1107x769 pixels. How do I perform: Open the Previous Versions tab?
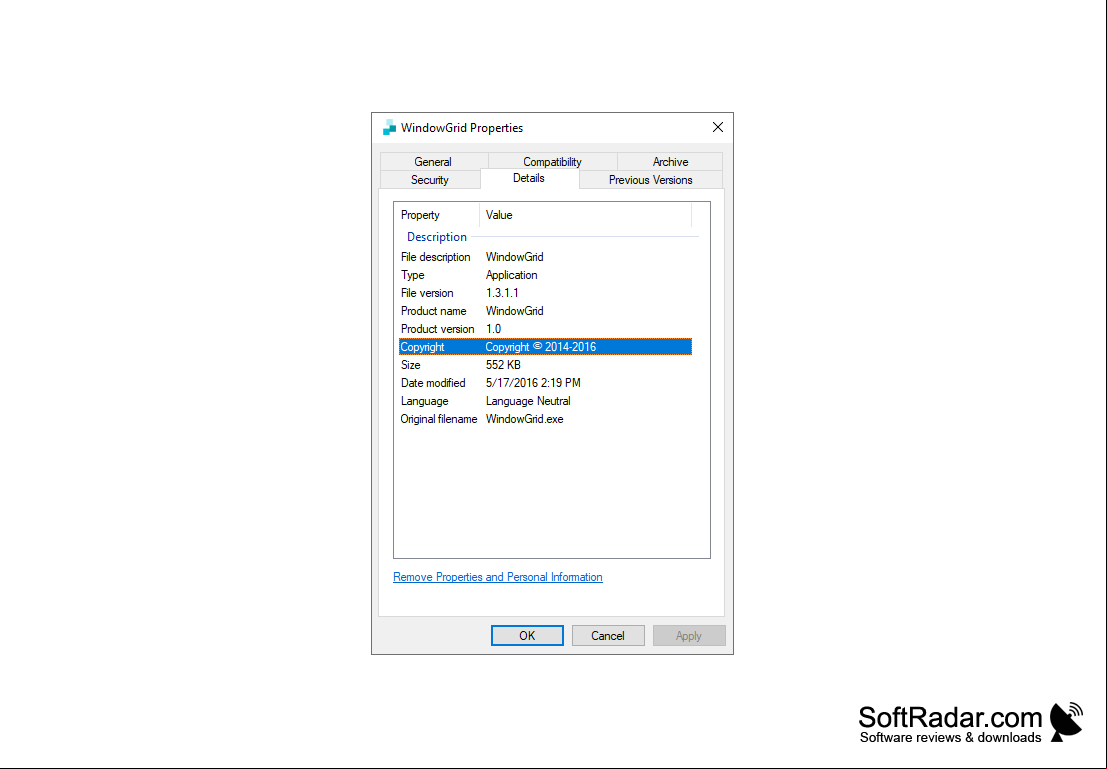[650, 180]
